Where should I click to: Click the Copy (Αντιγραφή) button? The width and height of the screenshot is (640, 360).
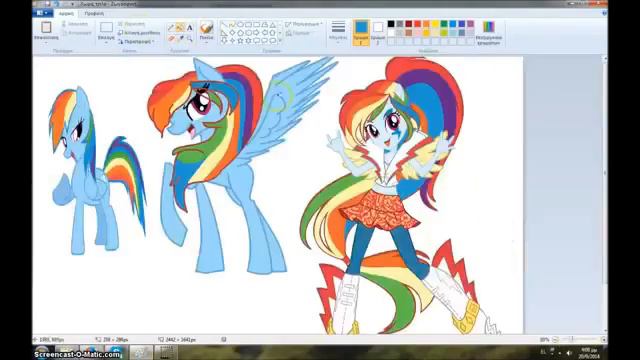pos(76,33)
